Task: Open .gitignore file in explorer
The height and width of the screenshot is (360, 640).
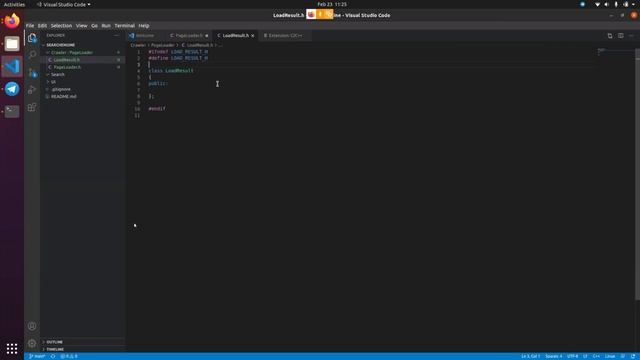Action: (x=83, y=89)
